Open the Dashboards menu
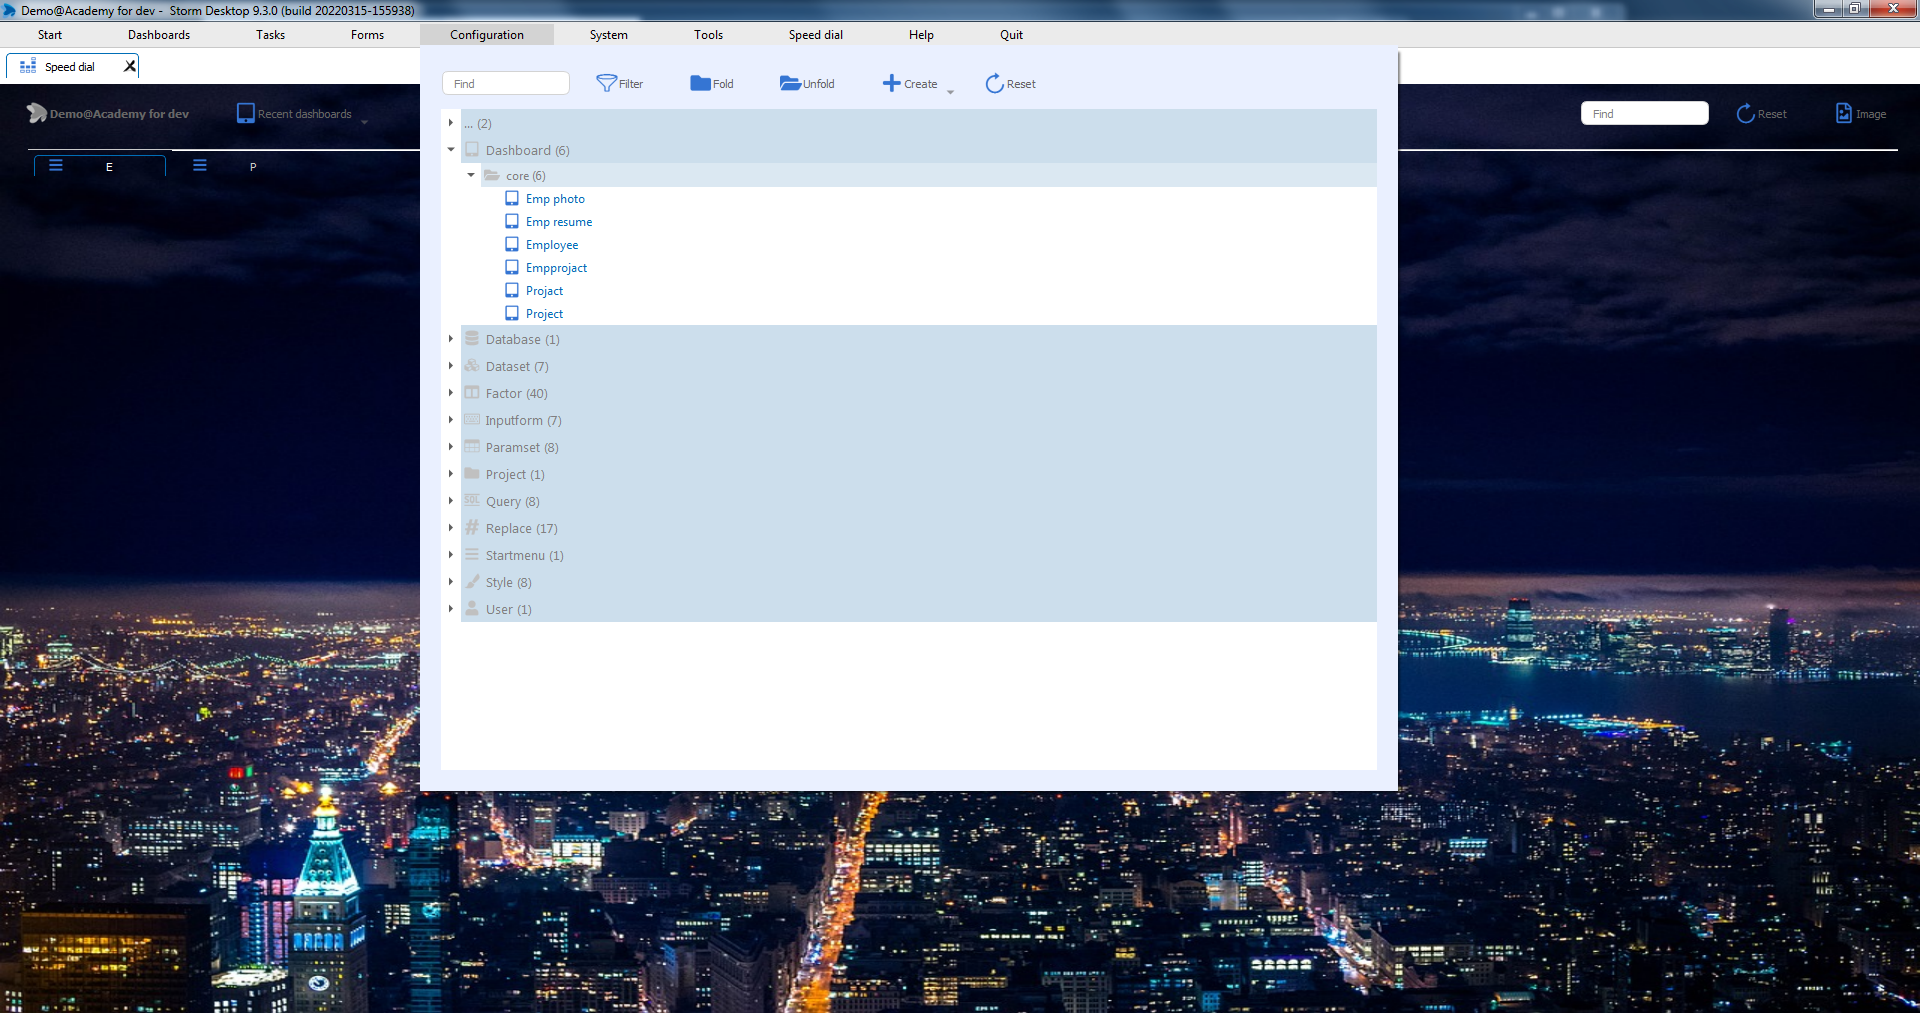 [159, 35]
